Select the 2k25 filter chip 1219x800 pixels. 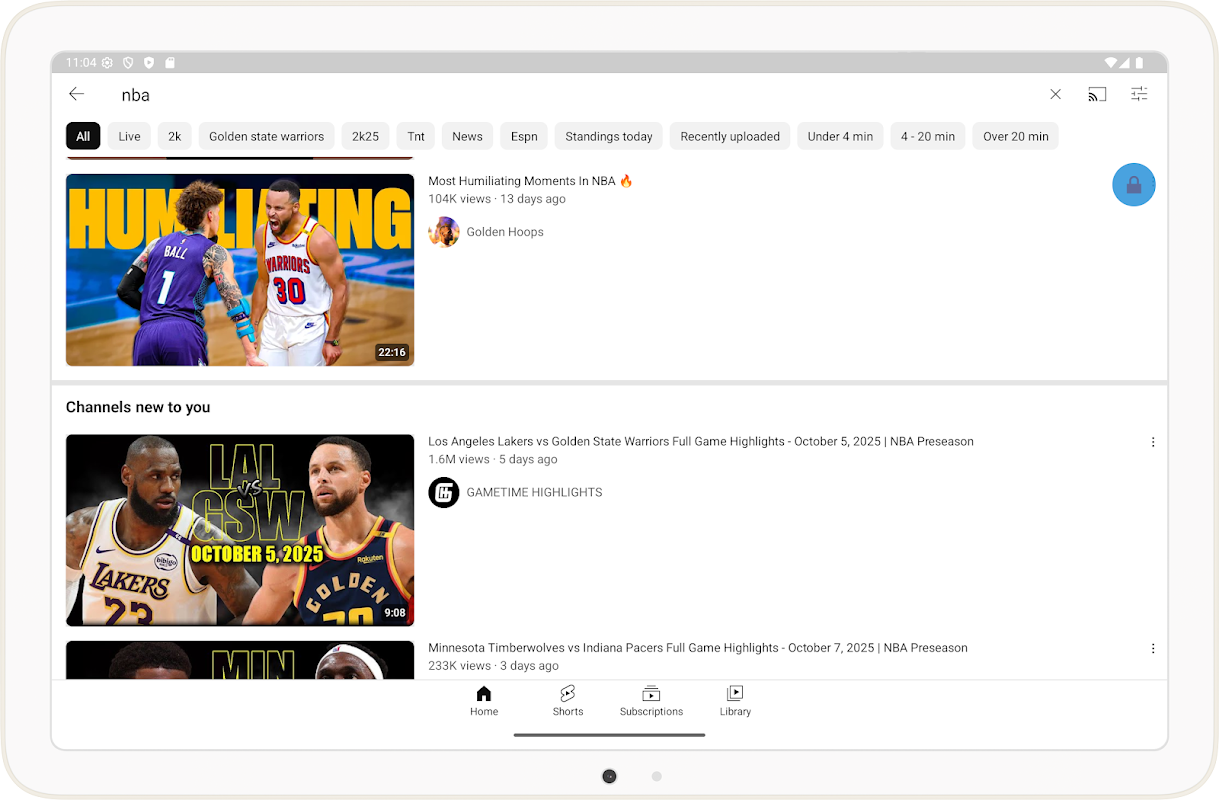(x=365, y=136)
